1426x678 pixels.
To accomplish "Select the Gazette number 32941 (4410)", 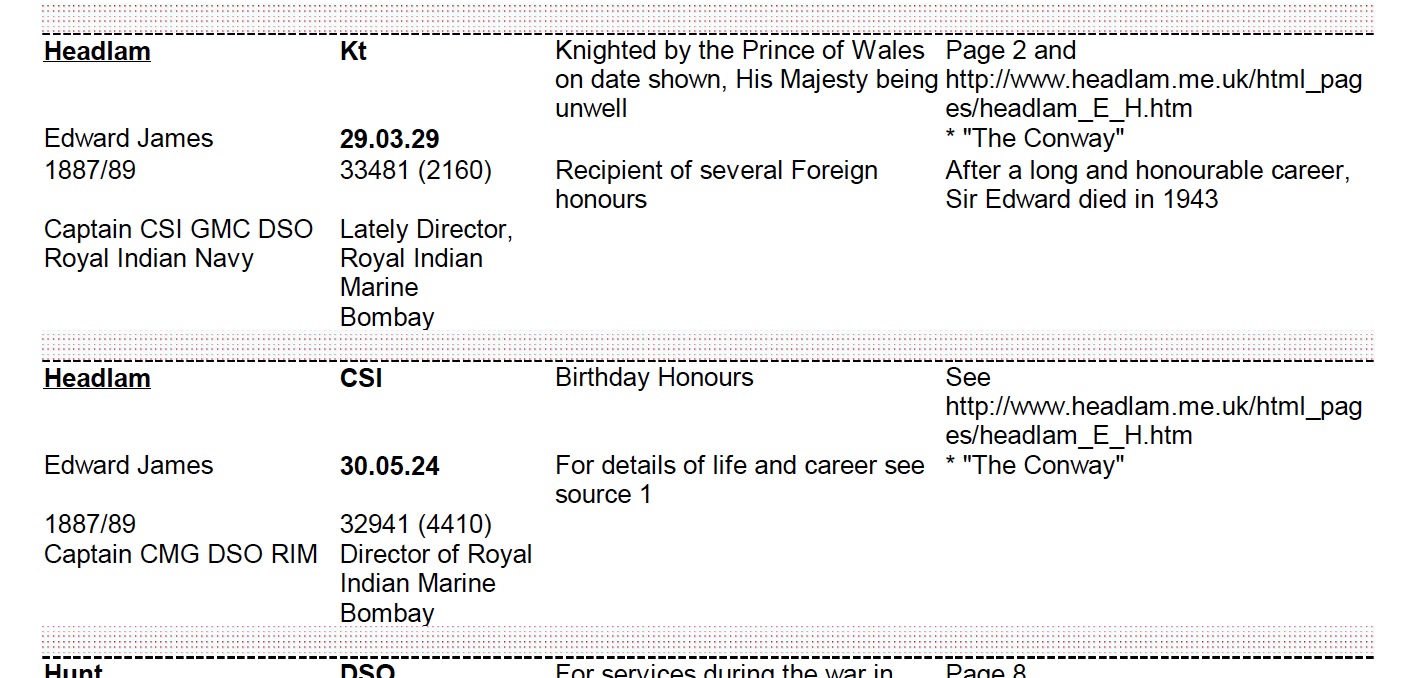I will (415, 525).
